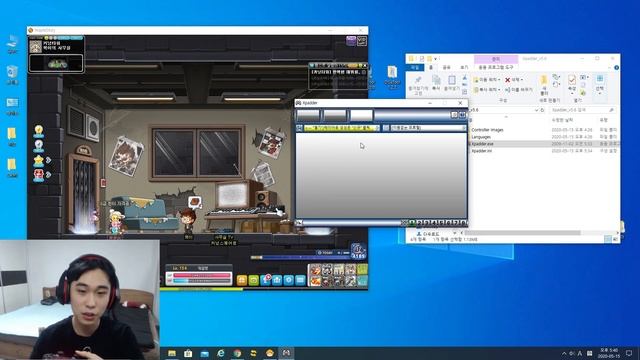Image resolution: width=640 pixels, height=360 pixels.
Task: Click the round level badge near experience bar
Action: pyautogui.click(x=358, y=251)
